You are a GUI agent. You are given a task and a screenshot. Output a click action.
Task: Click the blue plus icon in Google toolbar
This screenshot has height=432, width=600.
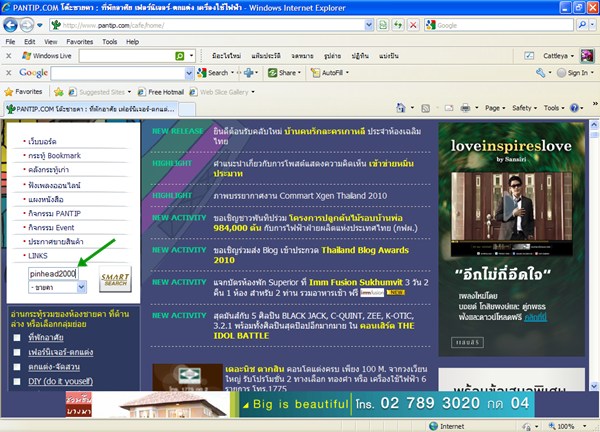[x=249, y=73]
